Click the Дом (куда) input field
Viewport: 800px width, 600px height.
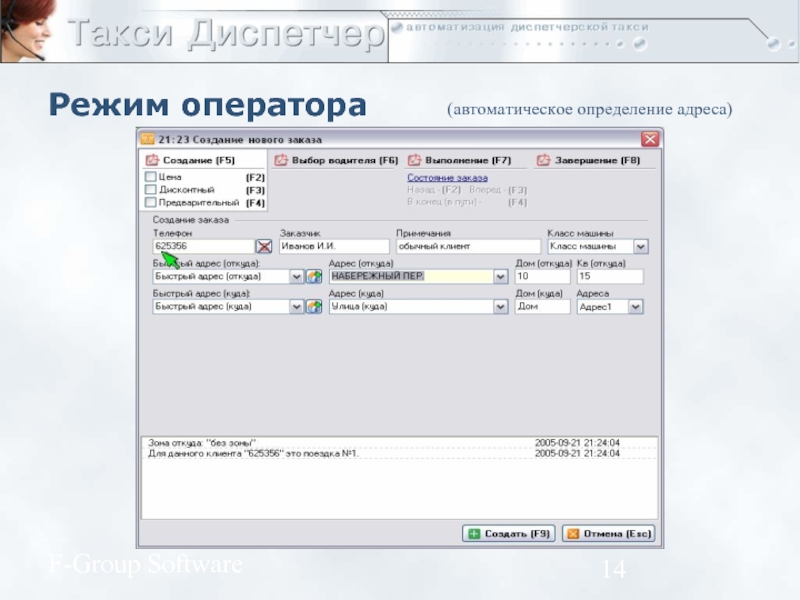tap(542, 307)
